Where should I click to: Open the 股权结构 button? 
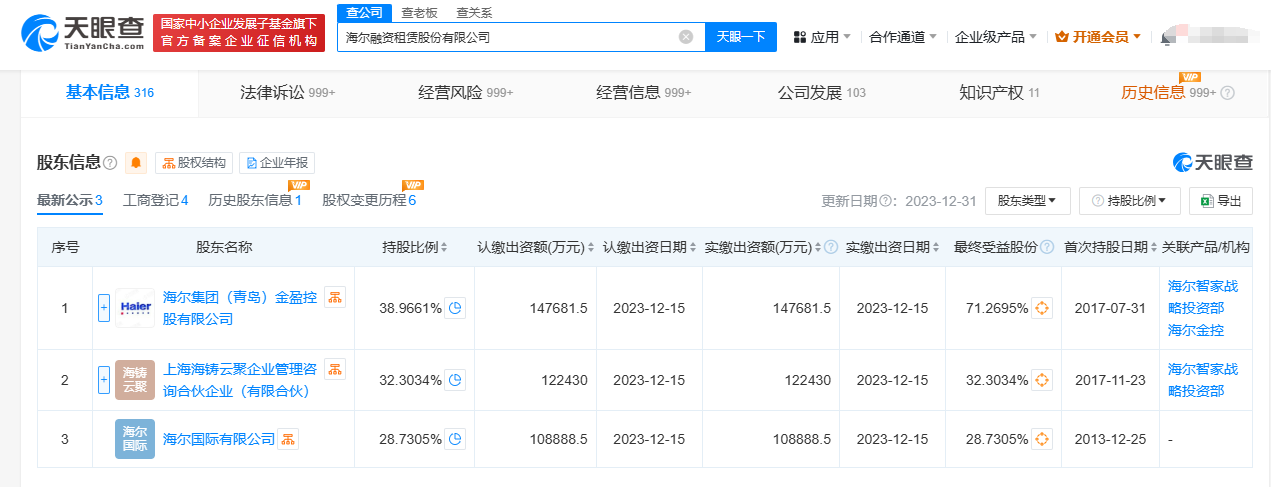pos(194,163)
